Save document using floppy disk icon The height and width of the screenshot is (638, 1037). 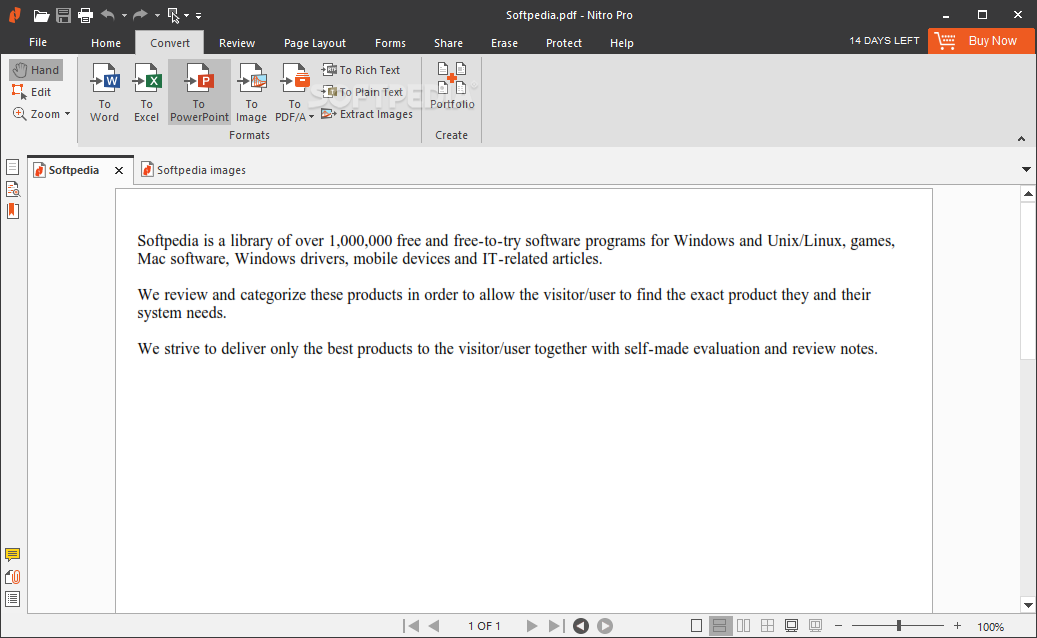63,15
